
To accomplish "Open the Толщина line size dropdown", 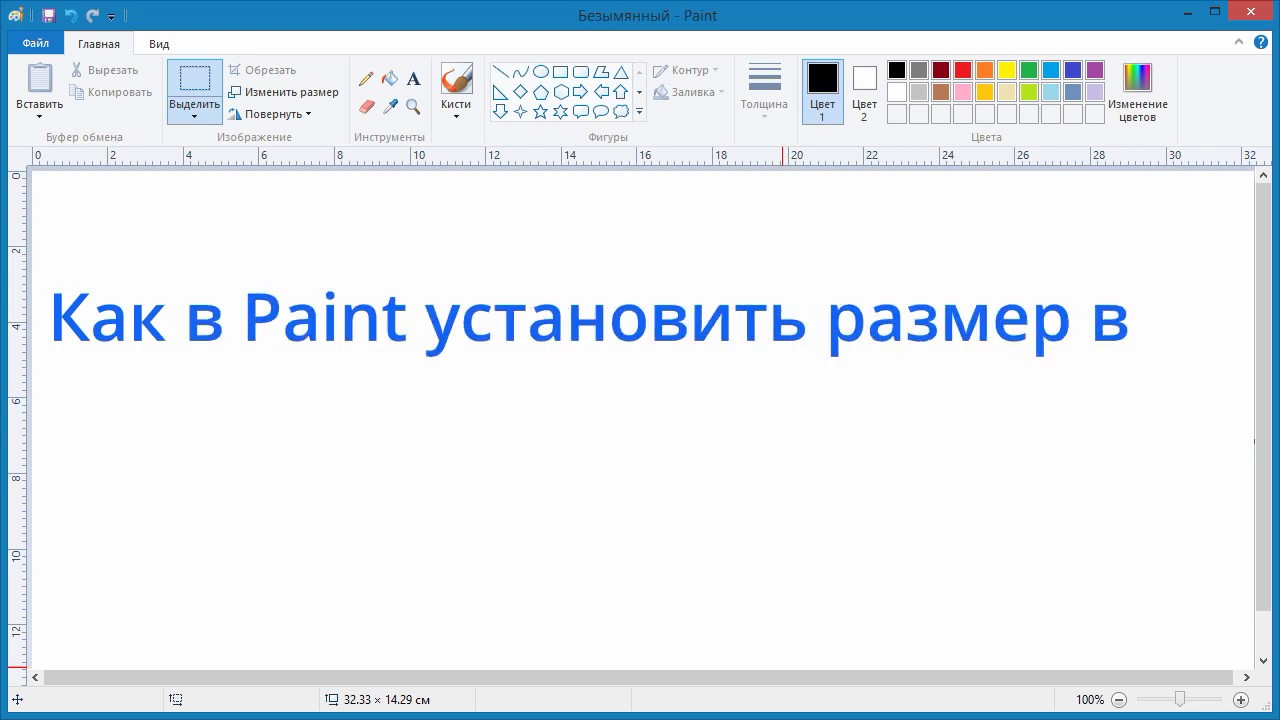I will 764,92.
